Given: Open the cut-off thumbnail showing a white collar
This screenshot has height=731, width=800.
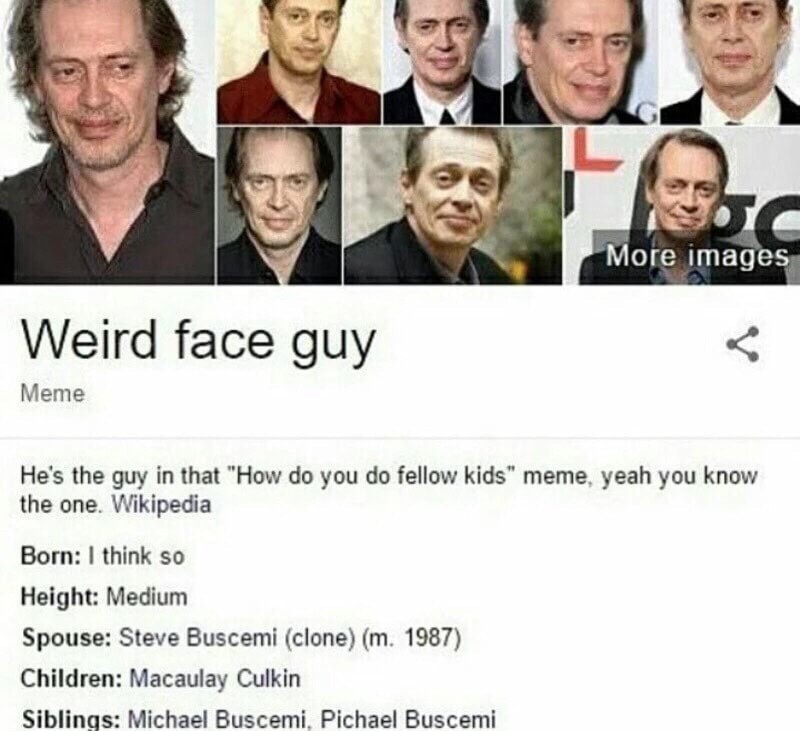Looking at the screenshot, I should pos(730,62).
